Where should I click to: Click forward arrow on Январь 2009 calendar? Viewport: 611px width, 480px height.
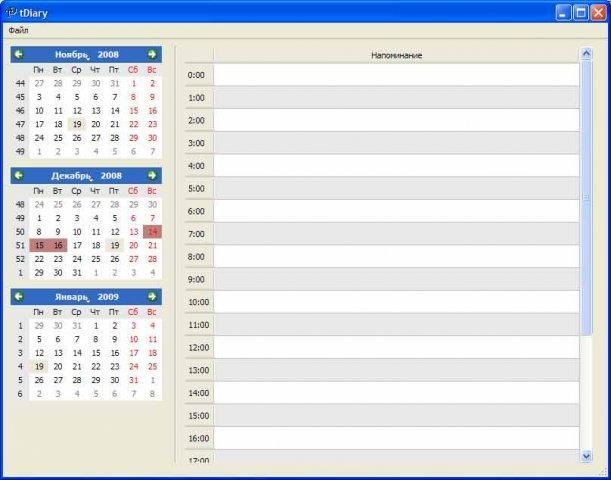point(152,296)
